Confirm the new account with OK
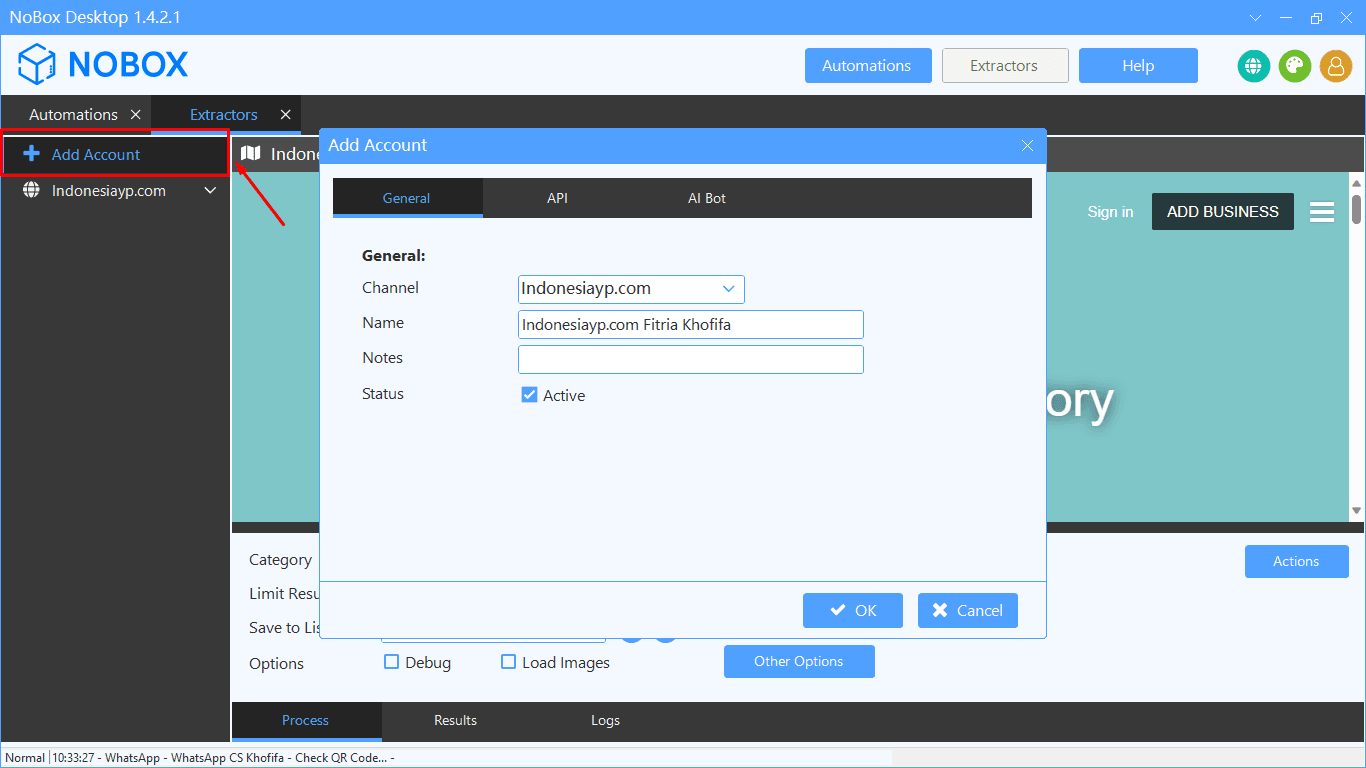The image size is (1366, 768). click(x=852, y=610)
